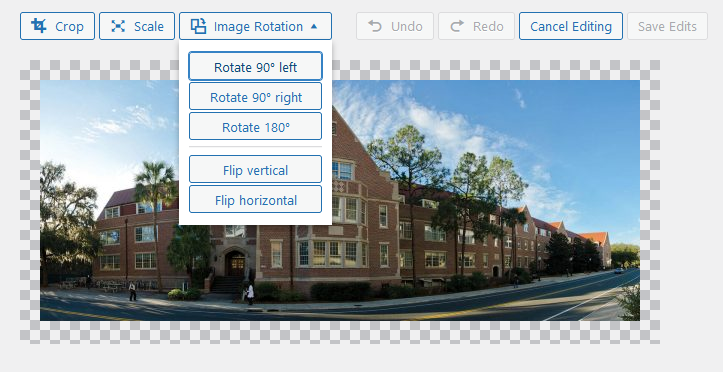Click the Save Edits button
The height and width of the screenshot is (372, 723).
667,26
